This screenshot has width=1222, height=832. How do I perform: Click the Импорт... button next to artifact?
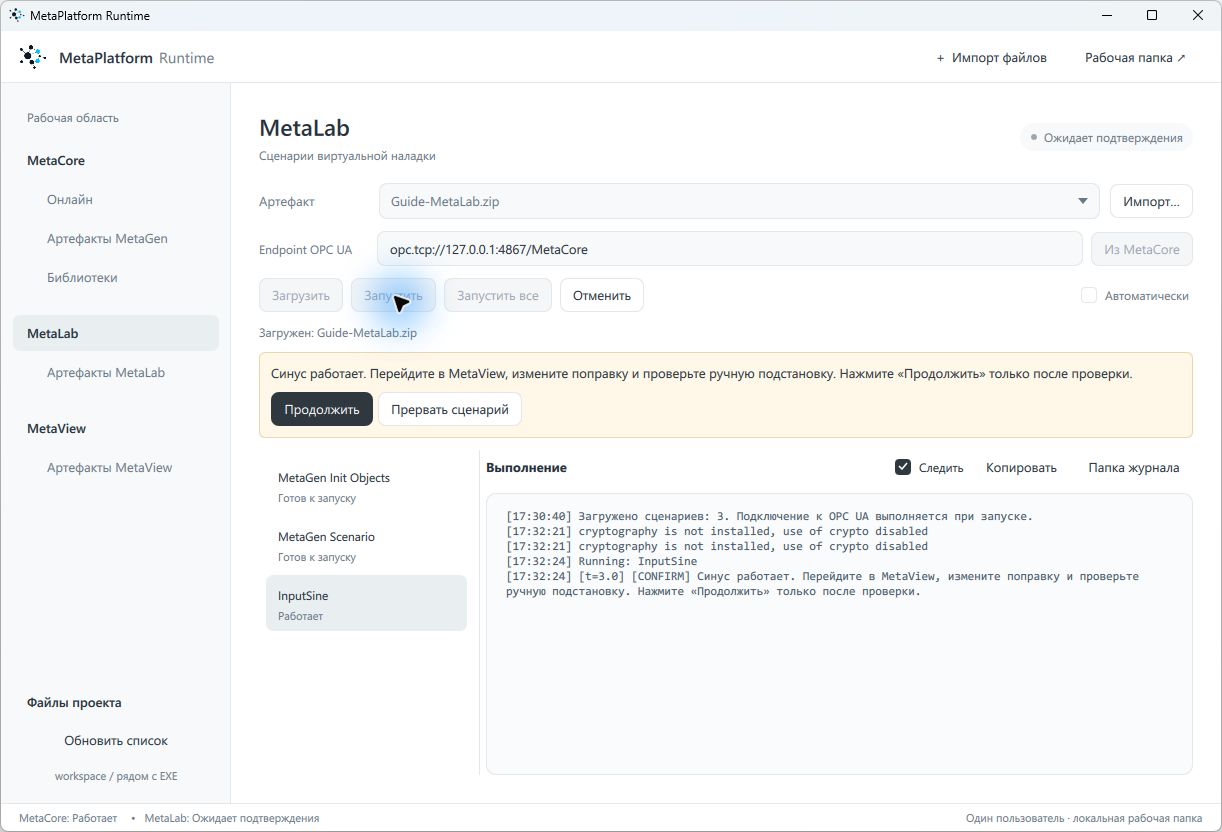1151,201
